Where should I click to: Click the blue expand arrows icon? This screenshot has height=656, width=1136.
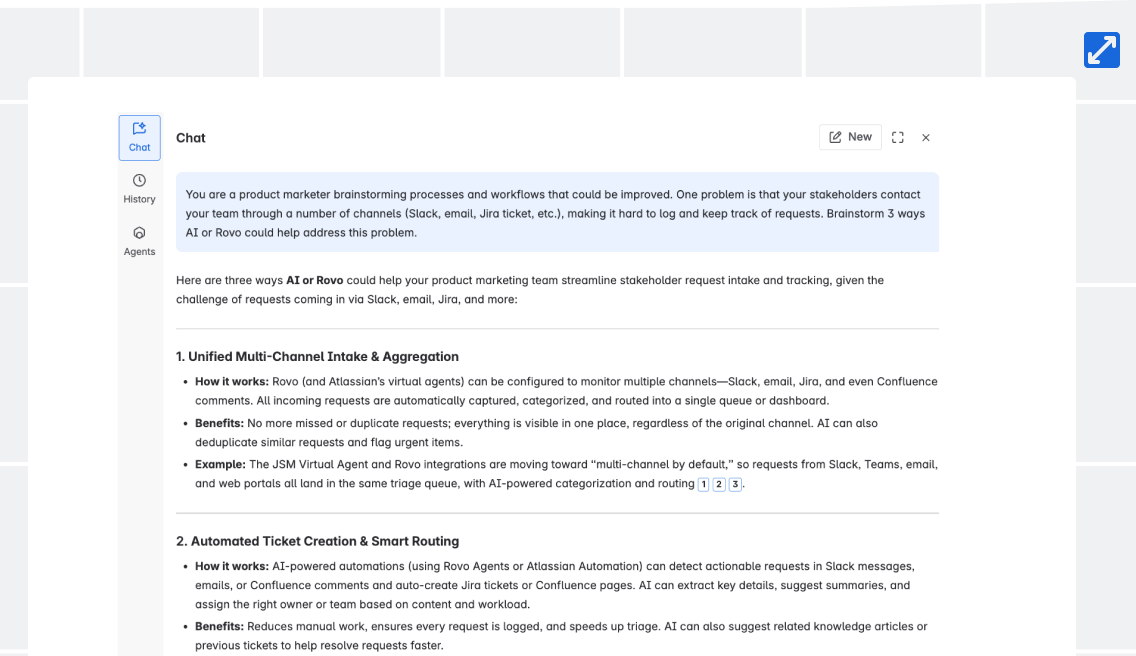1102,50
